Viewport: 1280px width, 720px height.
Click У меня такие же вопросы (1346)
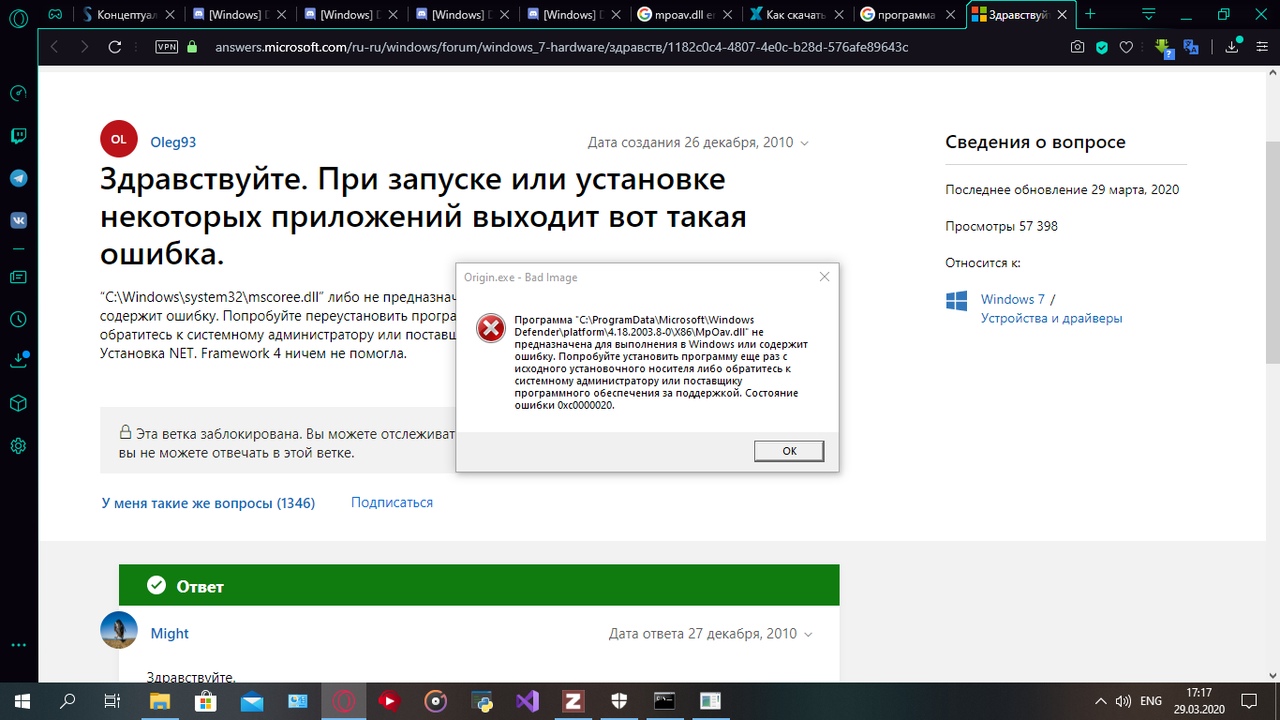[208, 503]
